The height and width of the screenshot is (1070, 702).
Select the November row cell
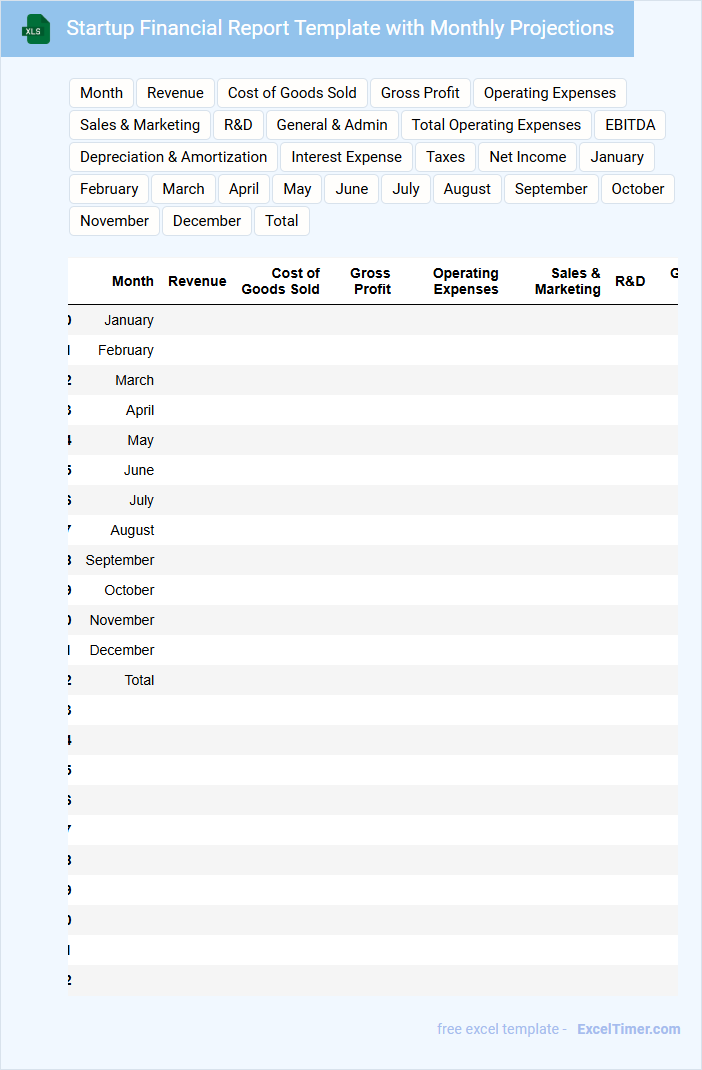coord(121,620)
